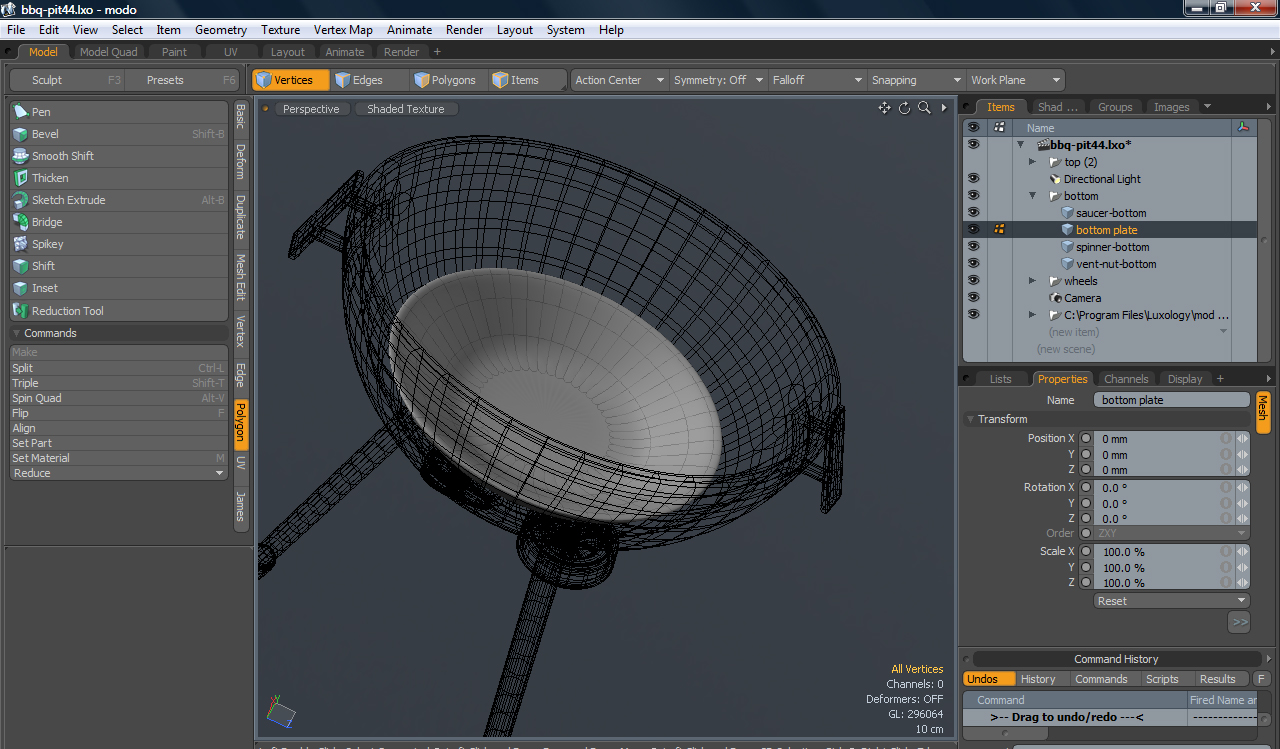Expand the top (2) group

coord(1032,162)
